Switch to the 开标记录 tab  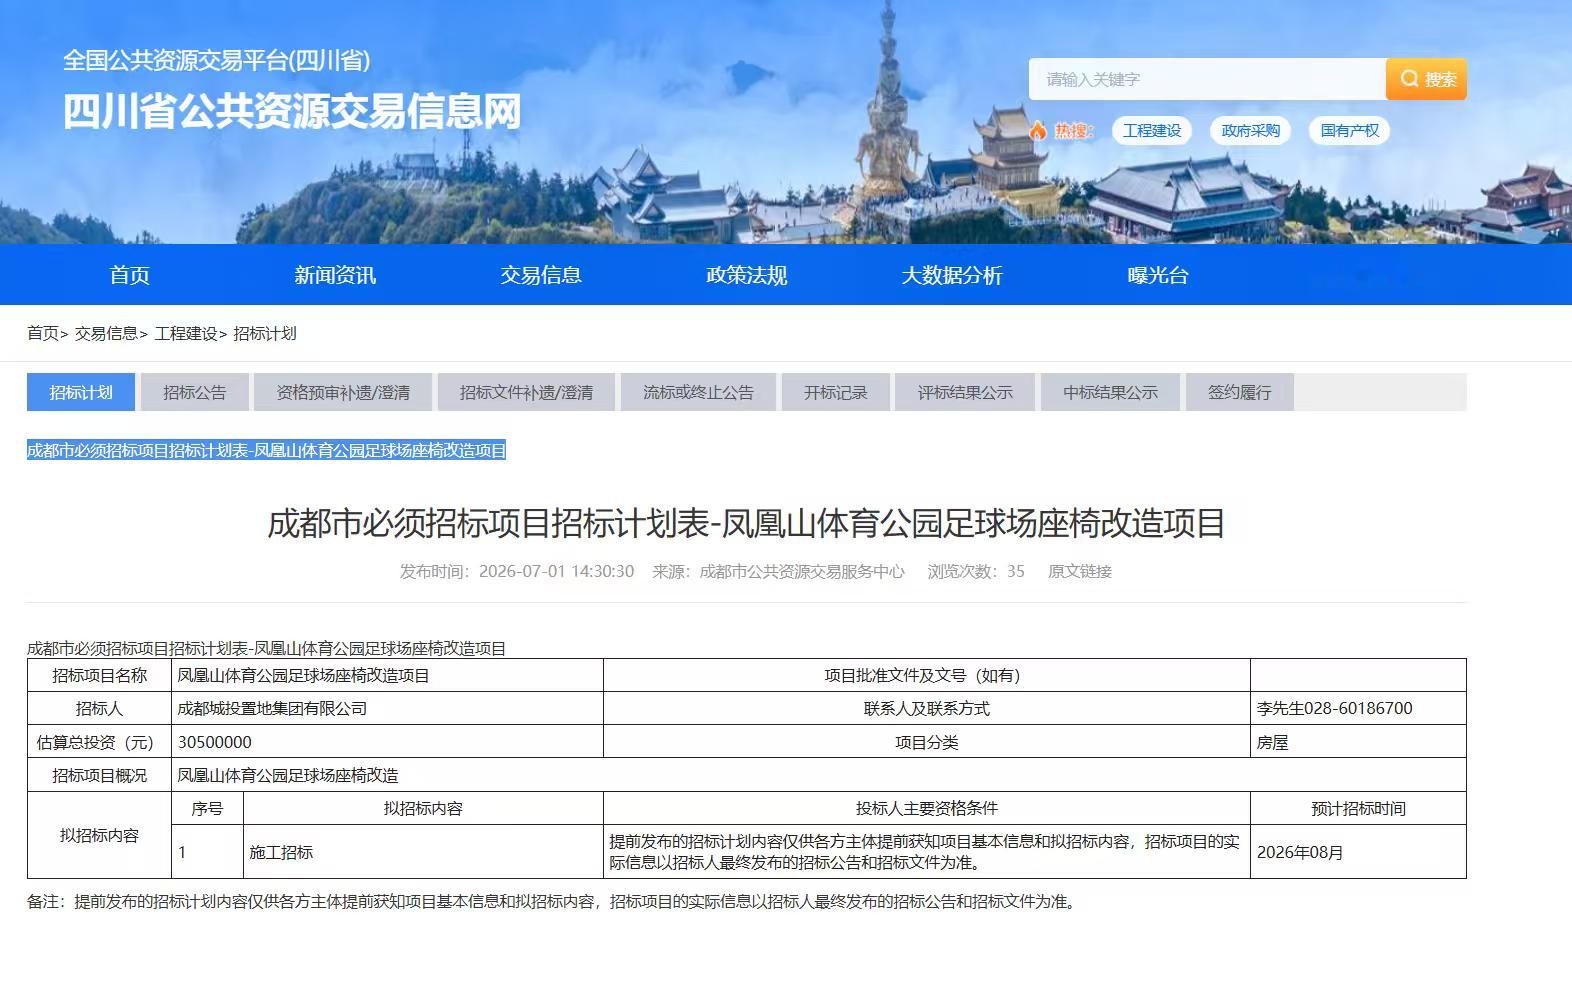(x=835, y=392)
